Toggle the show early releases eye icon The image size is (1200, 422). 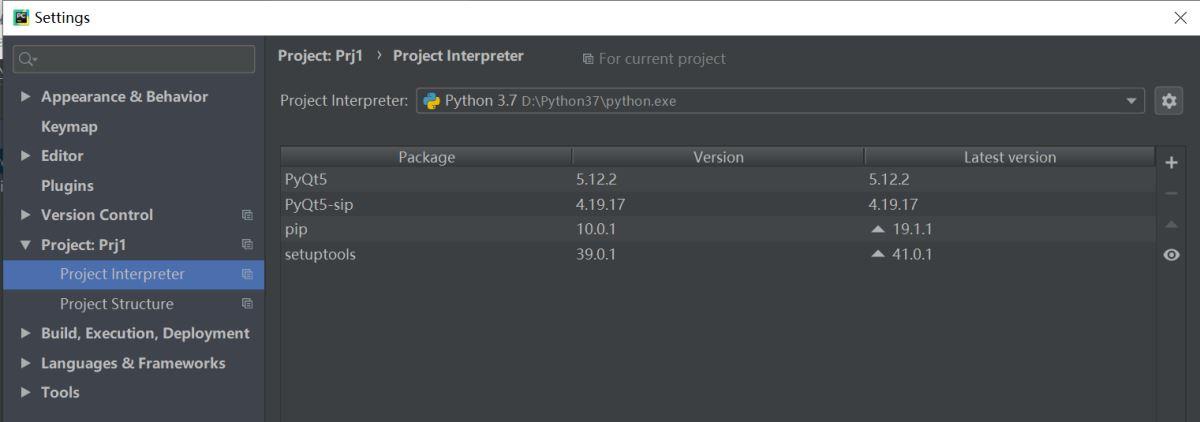click(1171, 255)
